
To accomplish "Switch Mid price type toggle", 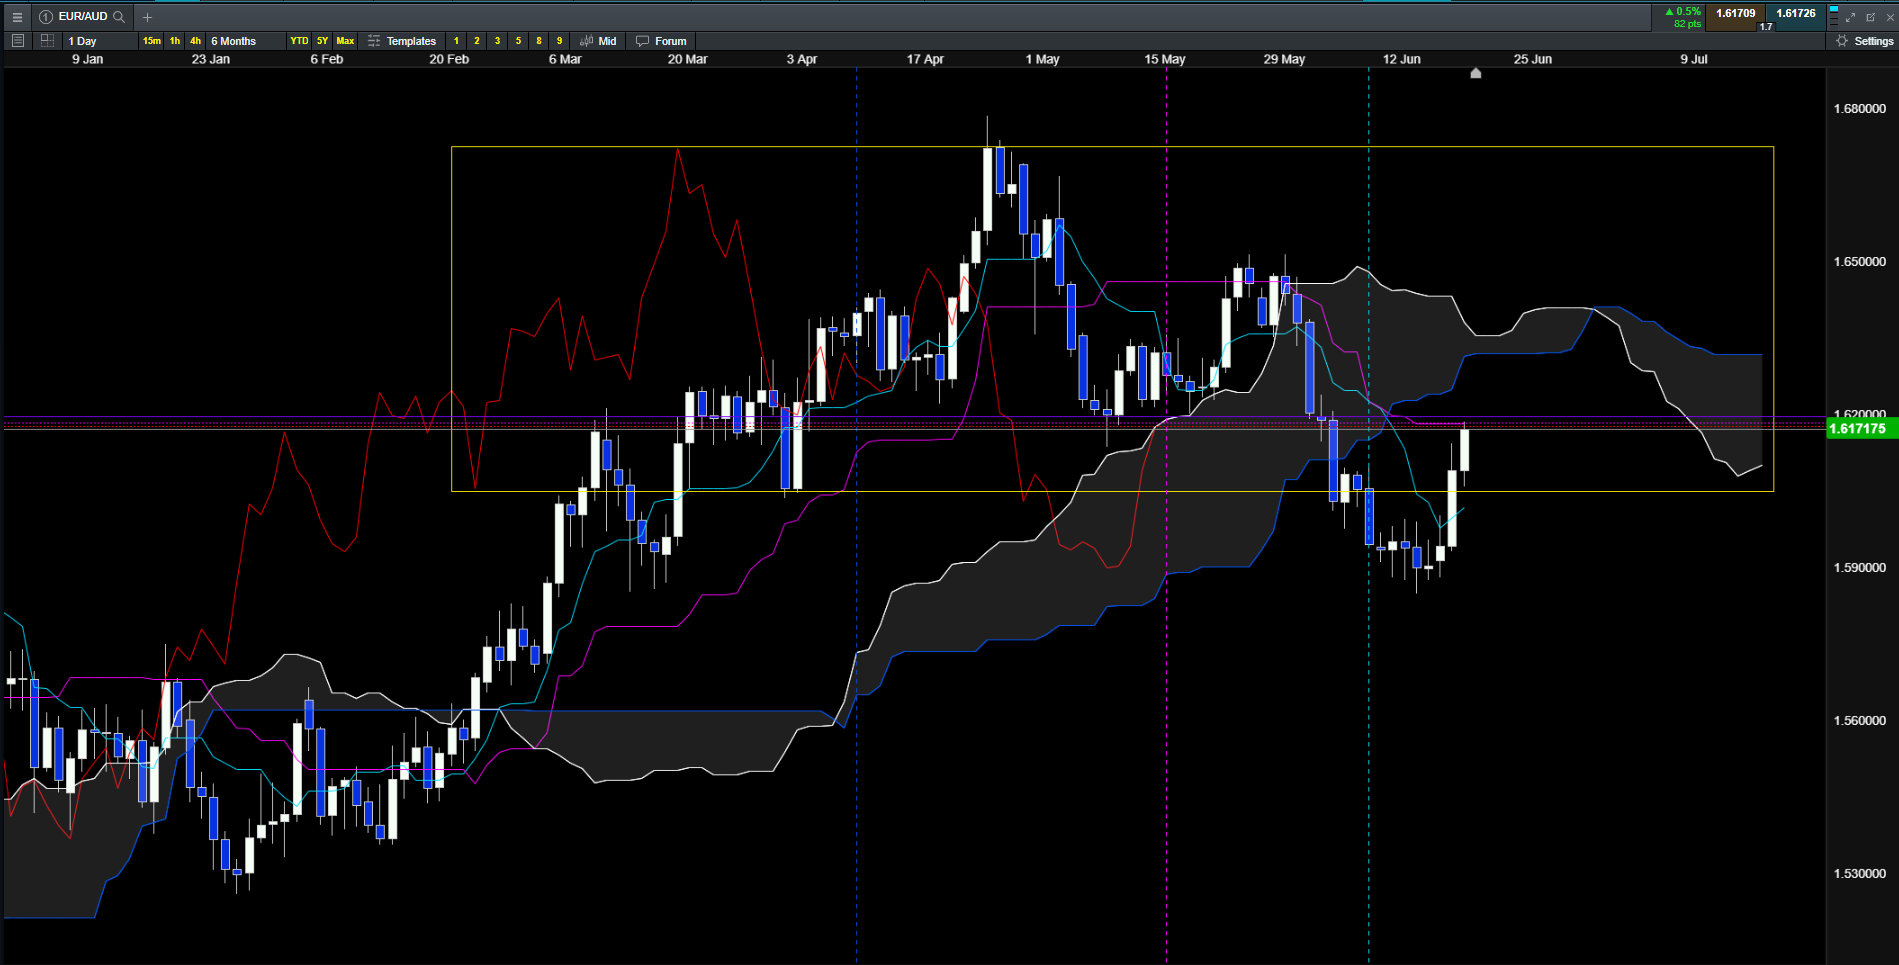I will pos(599,41).
